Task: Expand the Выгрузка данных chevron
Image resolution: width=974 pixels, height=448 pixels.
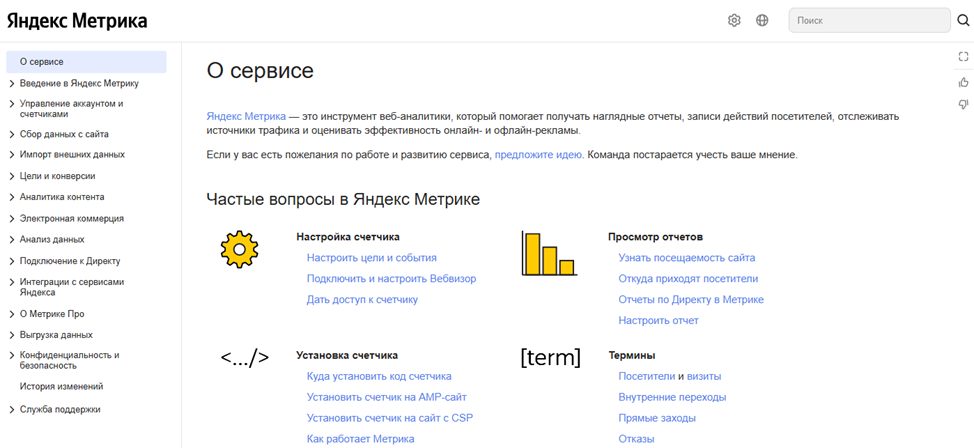Action: (x=12, y=335)
